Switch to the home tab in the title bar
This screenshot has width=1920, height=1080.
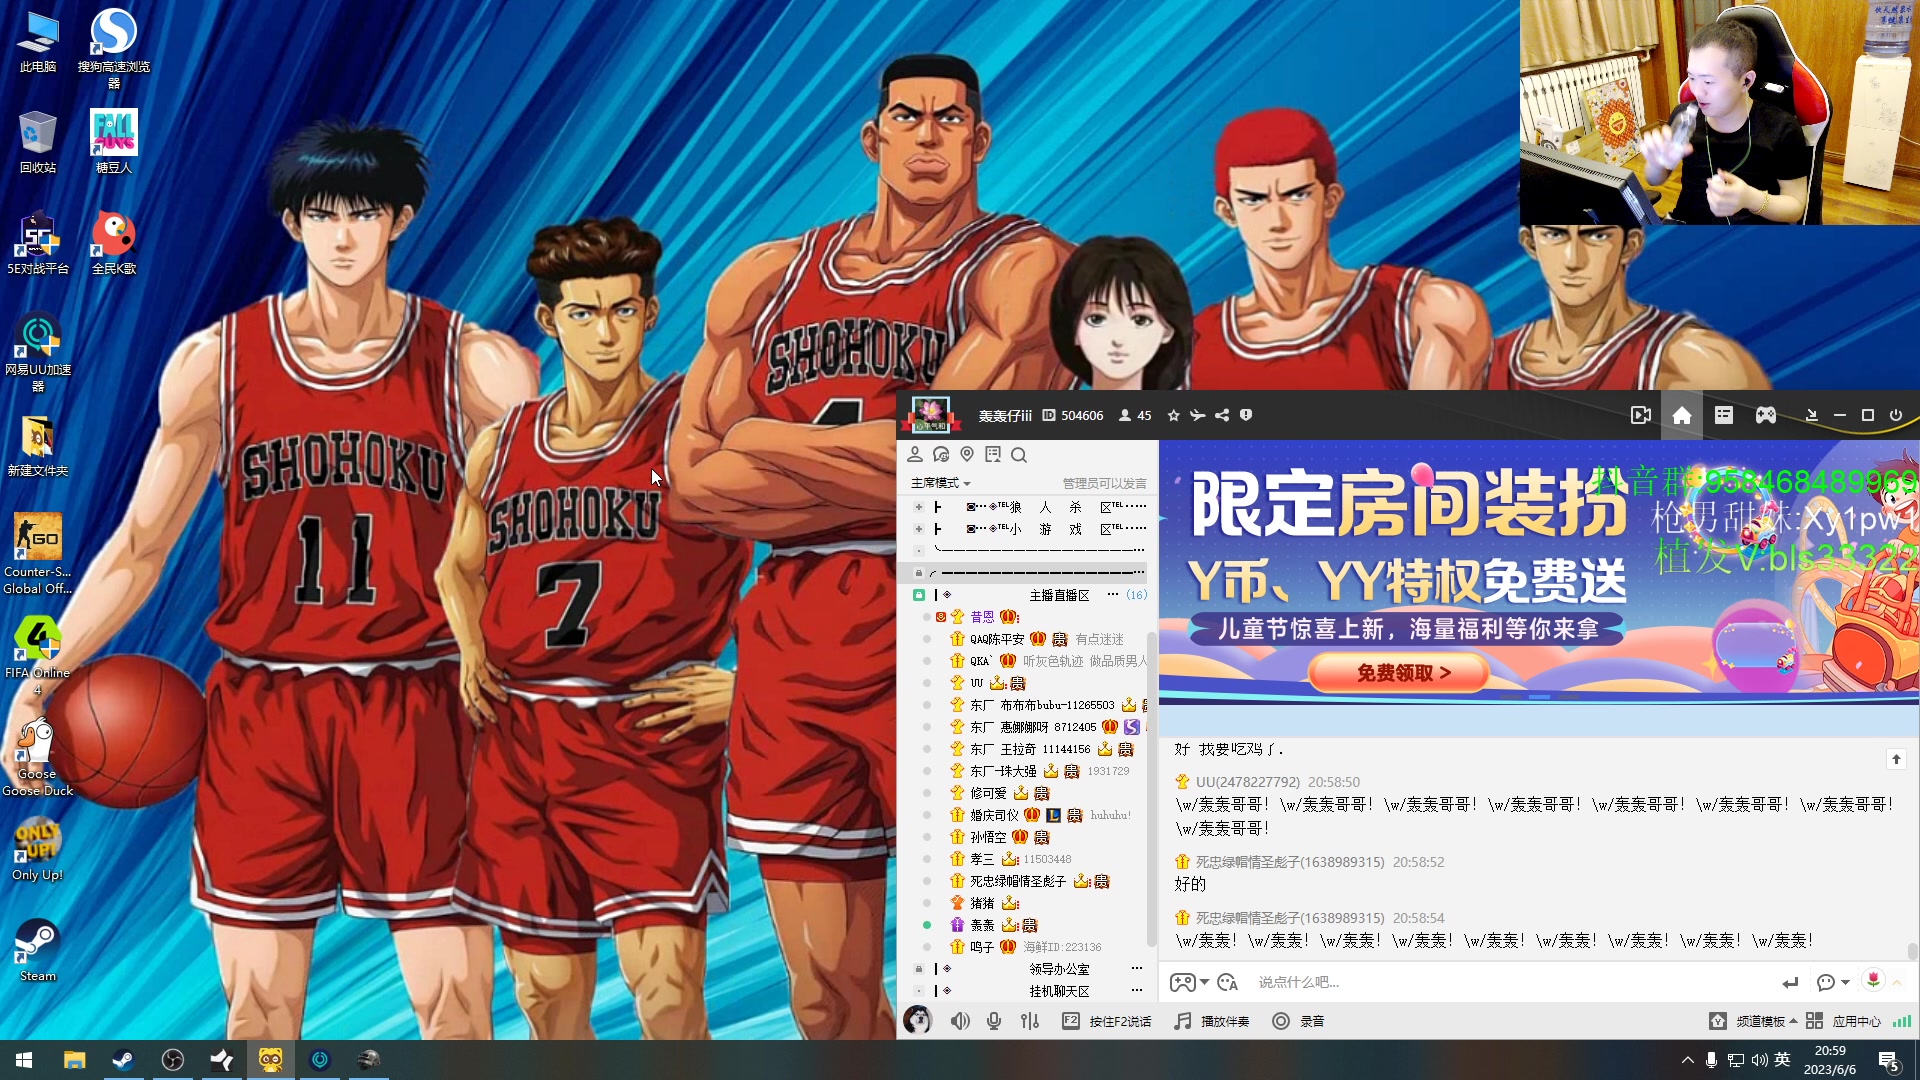[x=1681, y=415]
